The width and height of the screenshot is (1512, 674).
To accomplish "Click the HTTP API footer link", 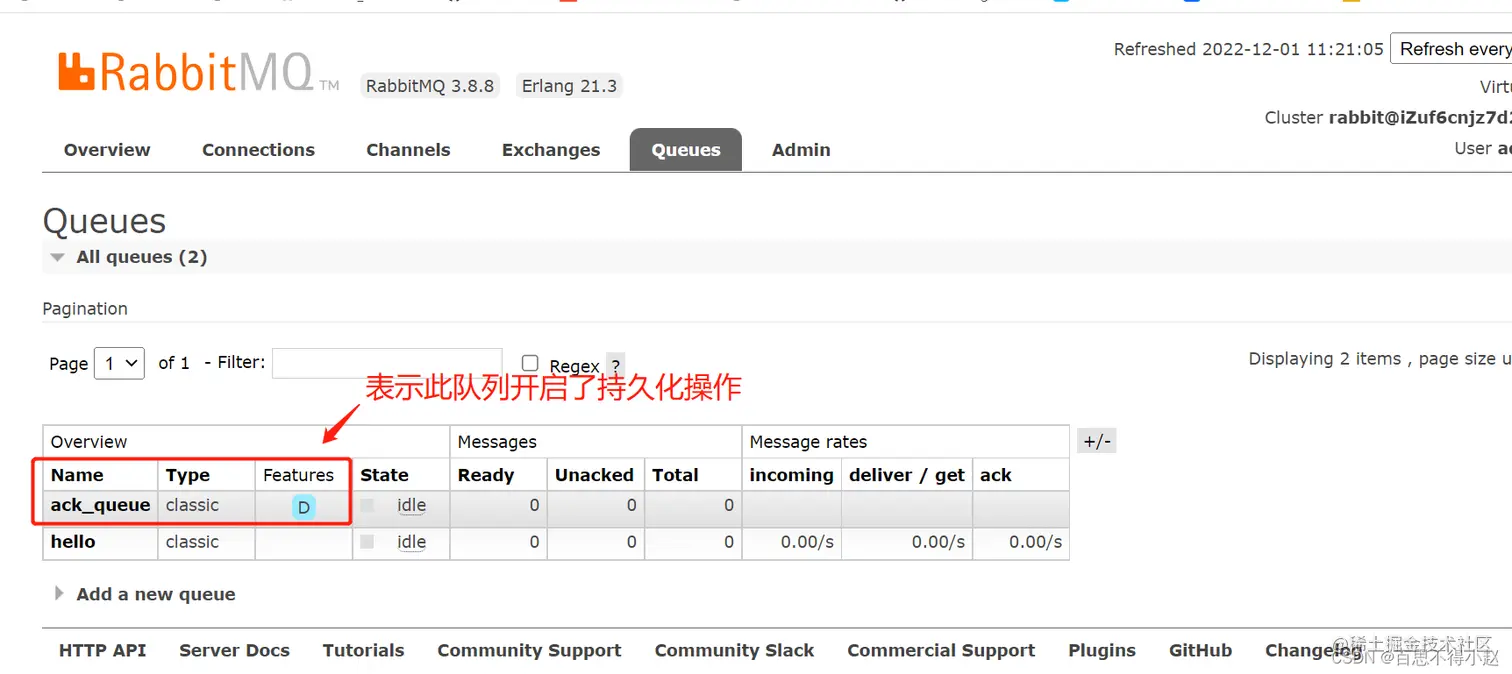I will tap(102, 650).
